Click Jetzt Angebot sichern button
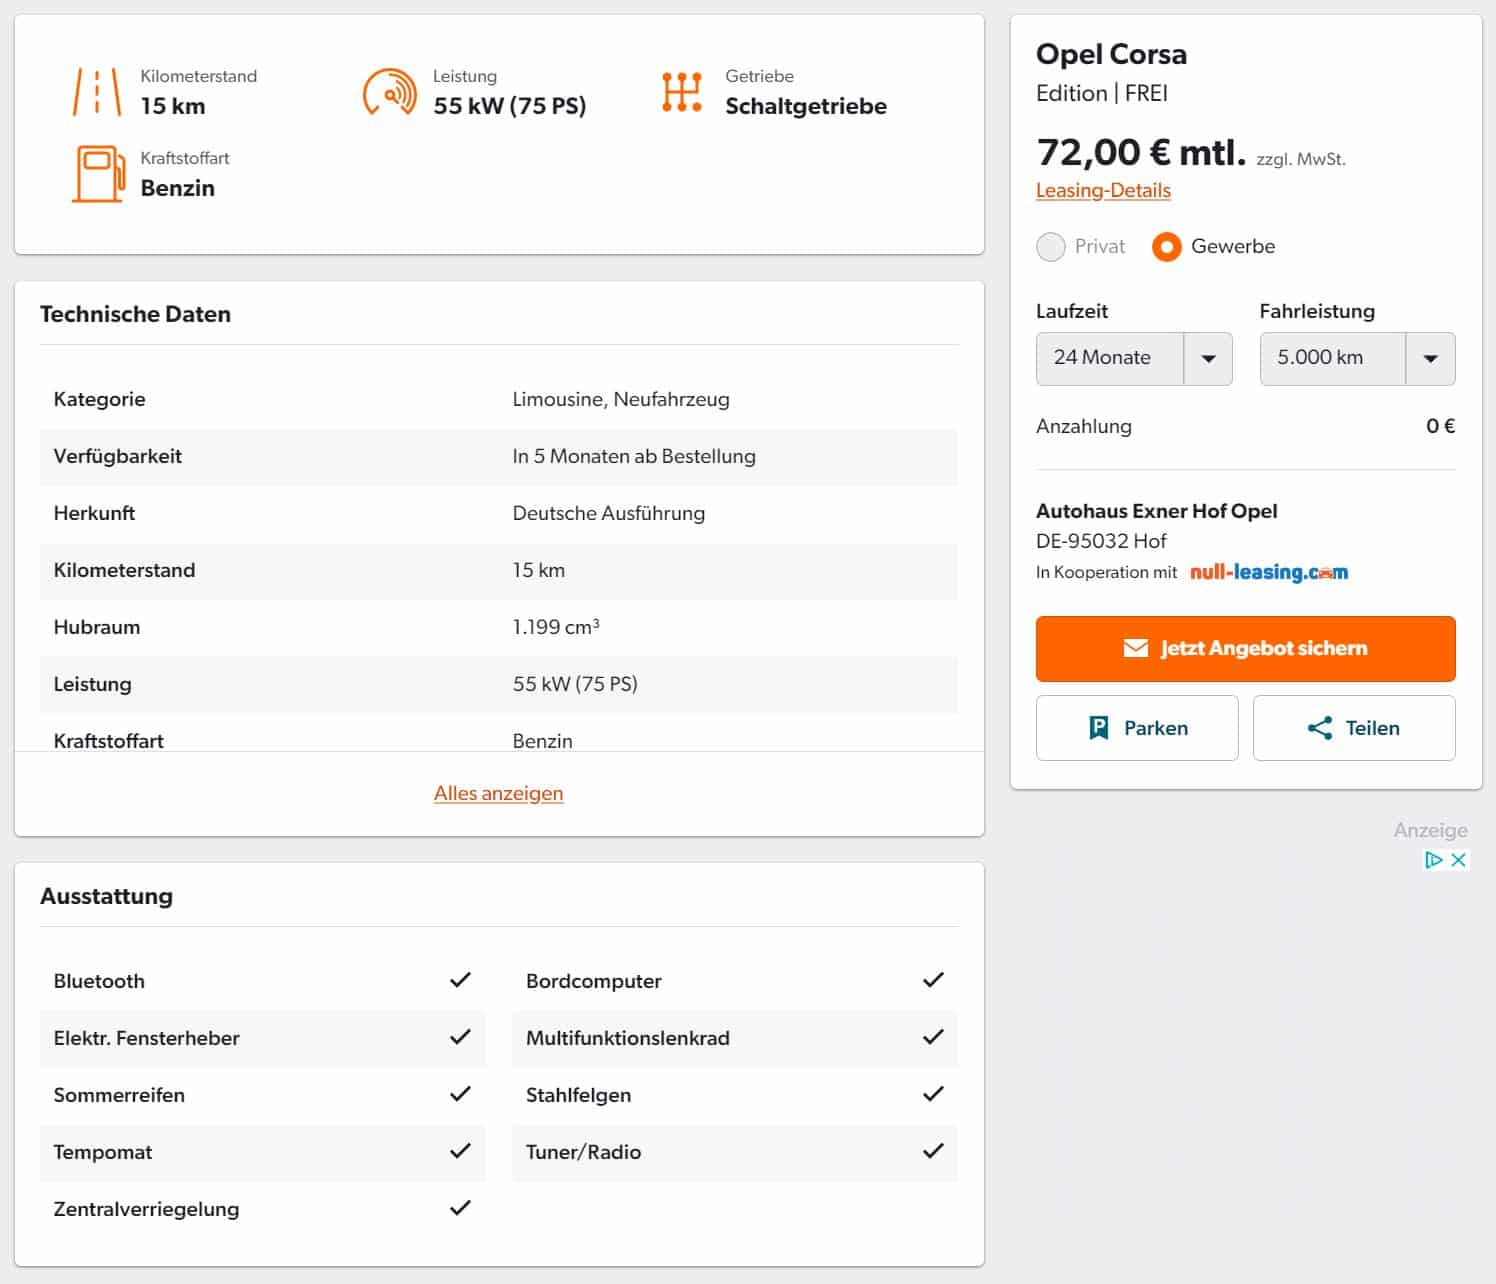This screenshot has width=1496, height=1284. (x=1245, y=648)
